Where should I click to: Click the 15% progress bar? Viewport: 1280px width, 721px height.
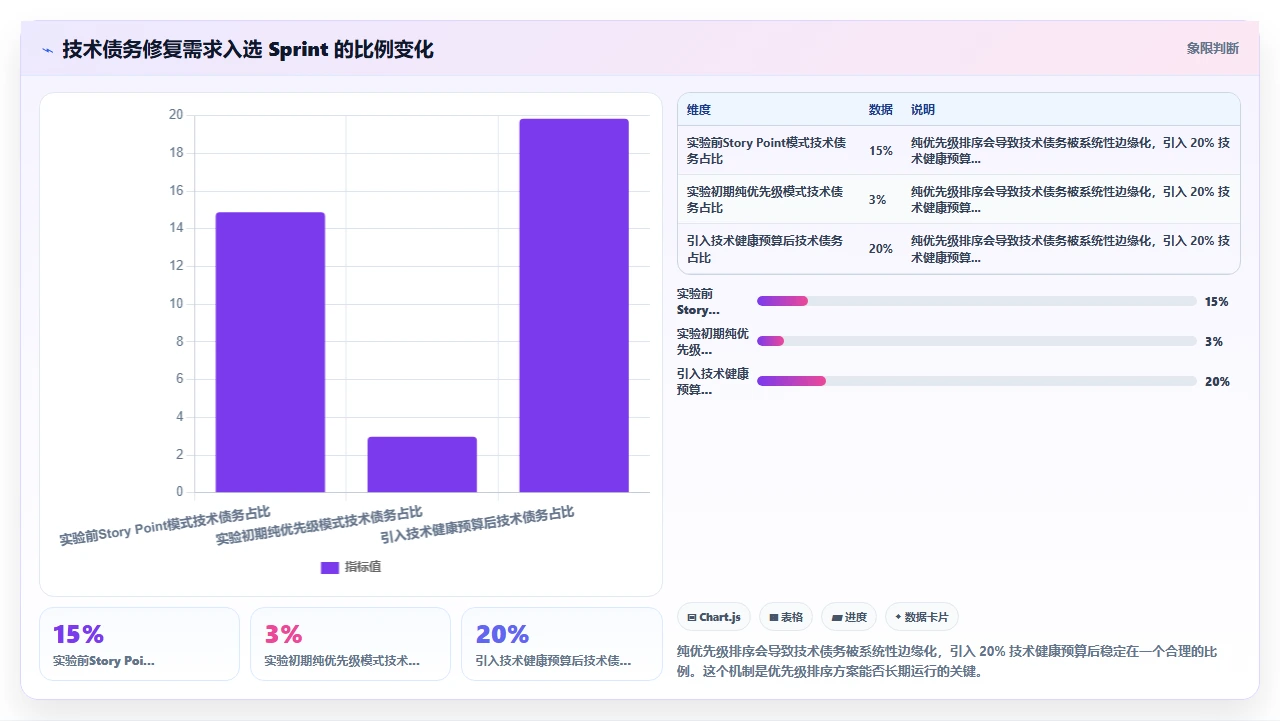(977, 301)
